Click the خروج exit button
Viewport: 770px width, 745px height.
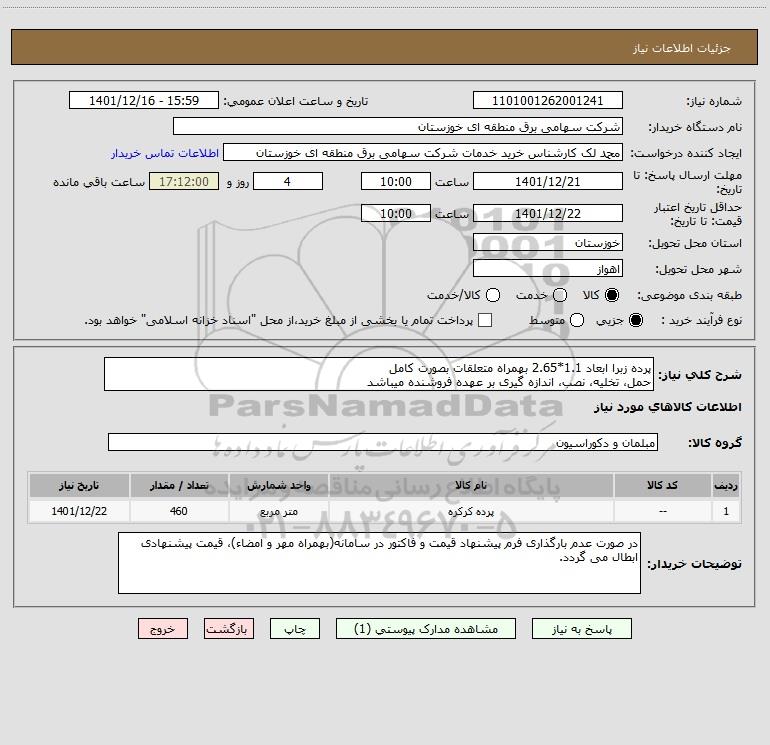(163, 629)
